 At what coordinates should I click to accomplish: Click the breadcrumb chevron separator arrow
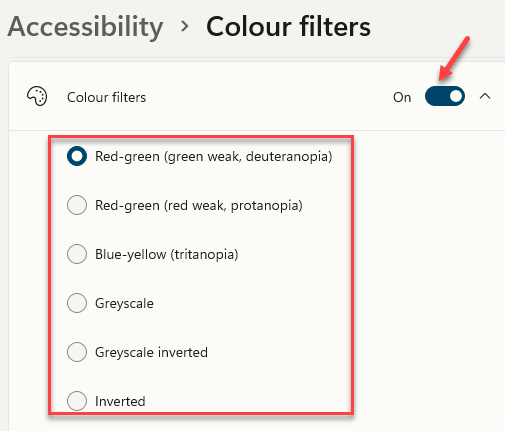coord(184,27)
